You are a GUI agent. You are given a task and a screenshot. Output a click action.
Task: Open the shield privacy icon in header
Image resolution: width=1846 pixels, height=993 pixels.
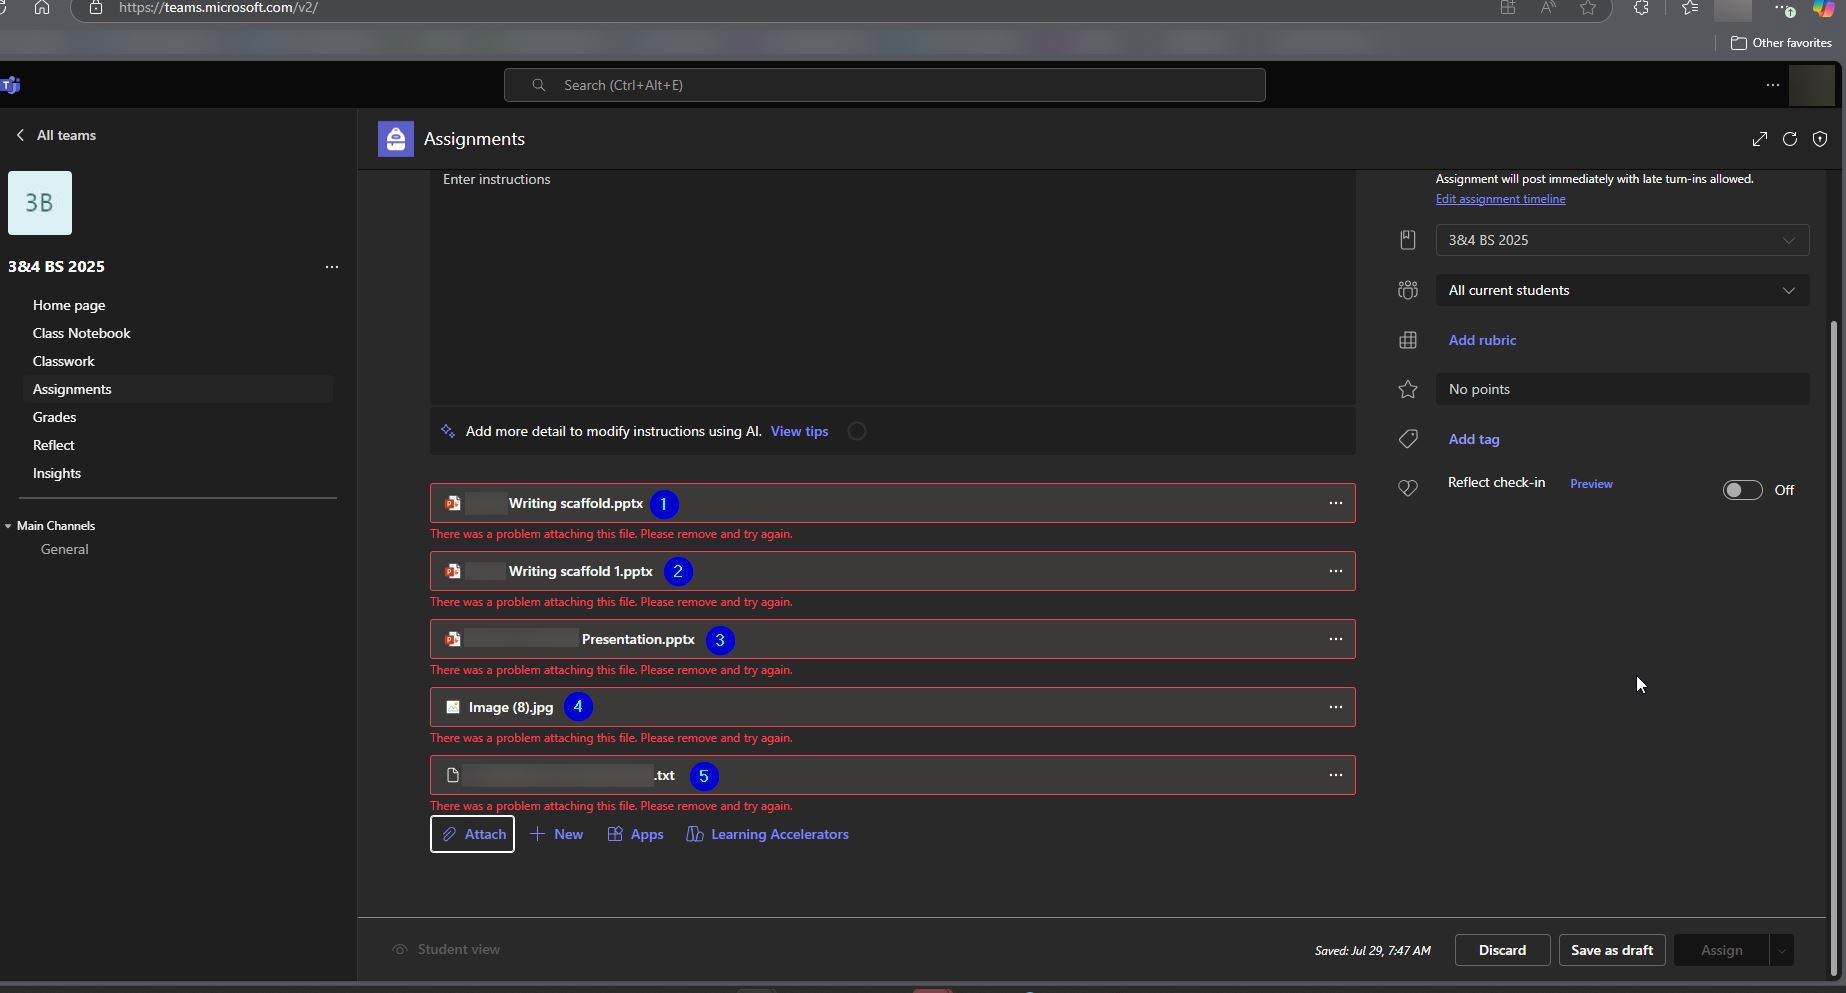(1820, 139)
